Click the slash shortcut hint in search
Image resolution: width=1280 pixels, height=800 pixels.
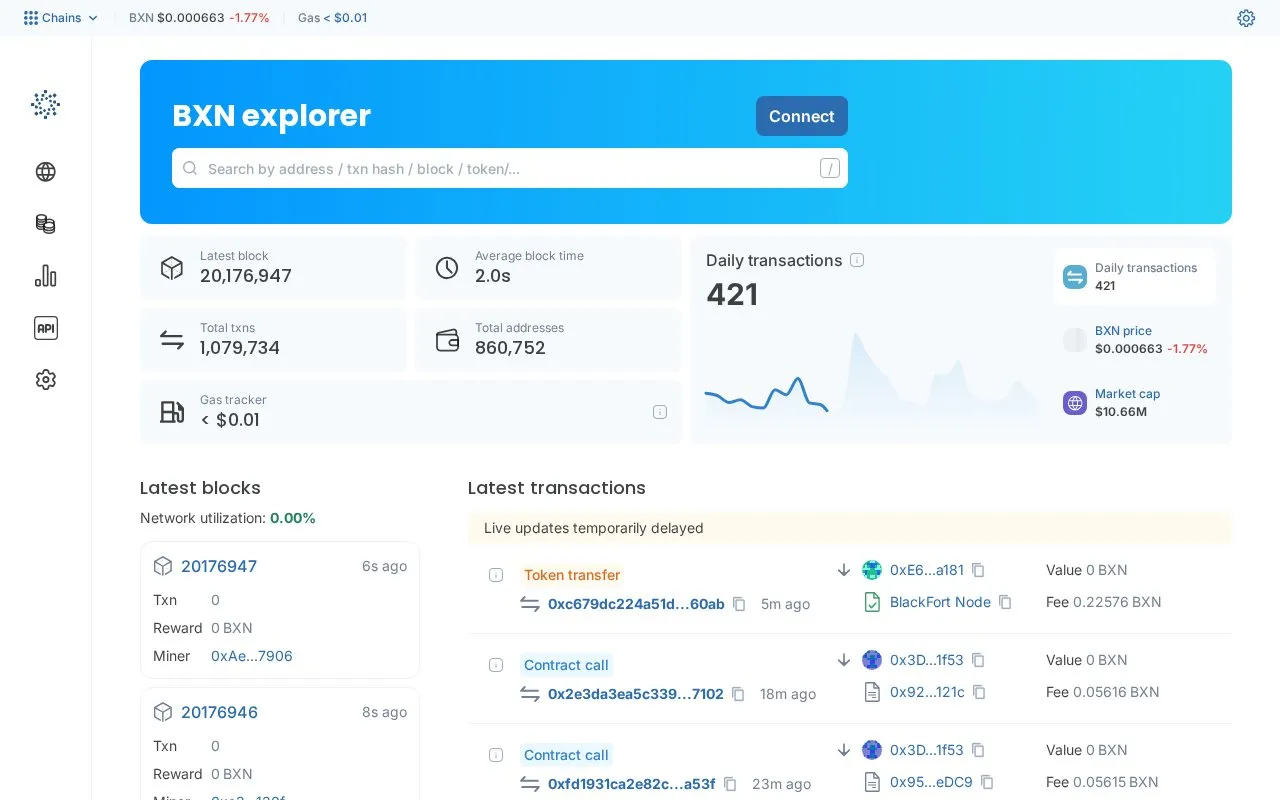[x=830, y=168]
